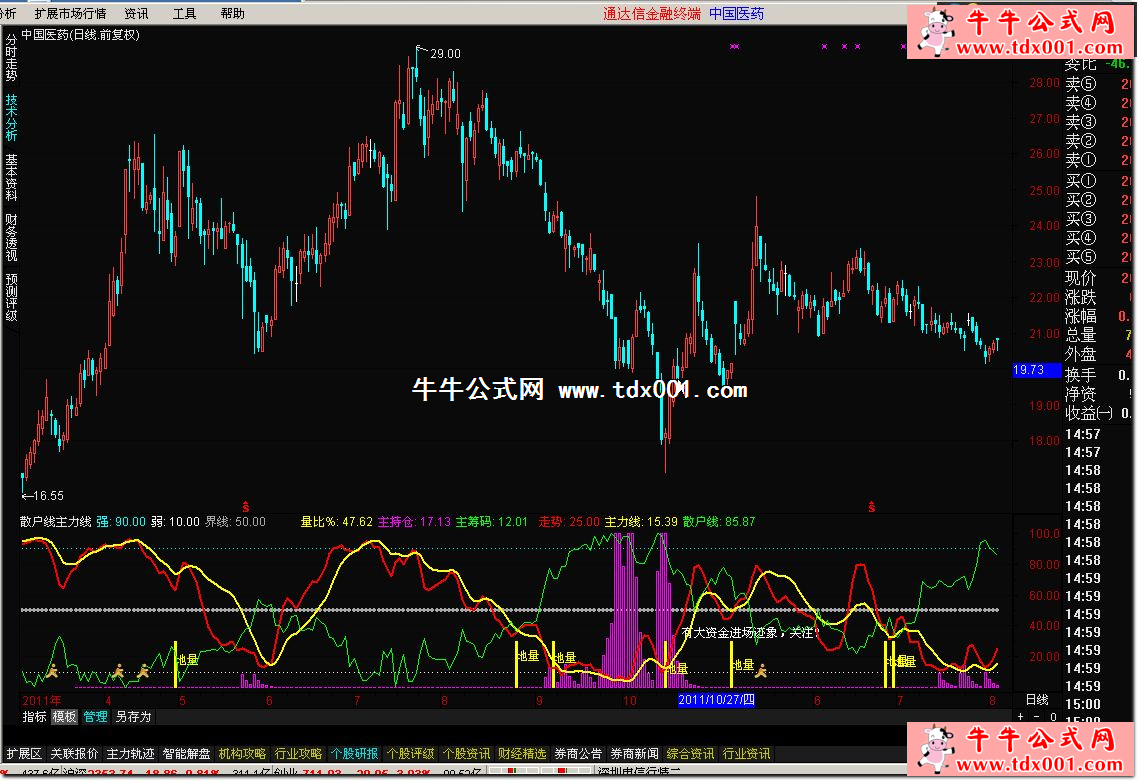Open the 财务透视 side tab
The image size is (1139, 781).
[11, 238]
